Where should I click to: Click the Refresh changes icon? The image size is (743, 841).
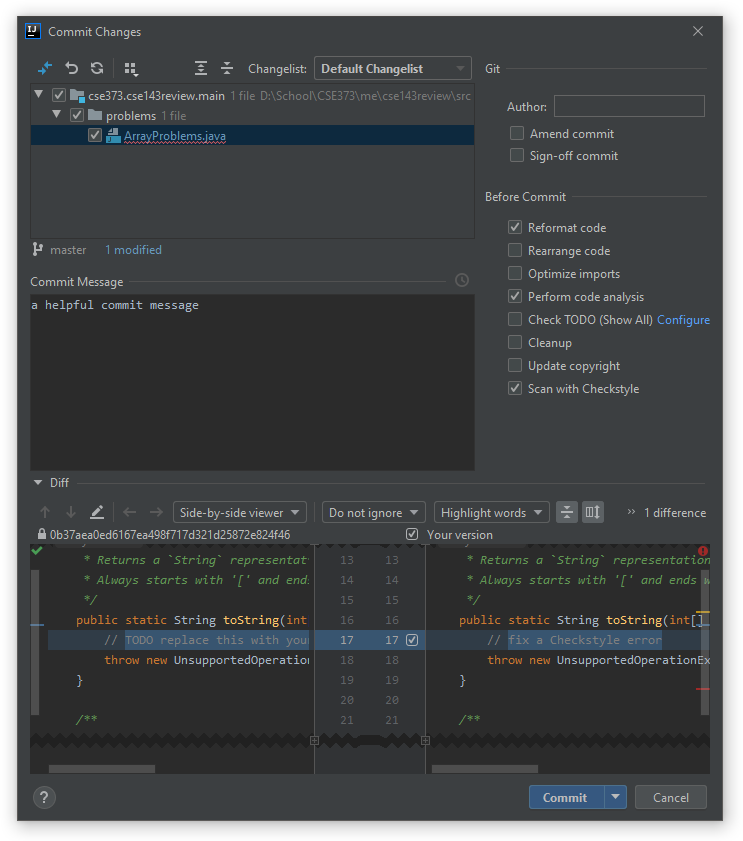coord(97,68)
